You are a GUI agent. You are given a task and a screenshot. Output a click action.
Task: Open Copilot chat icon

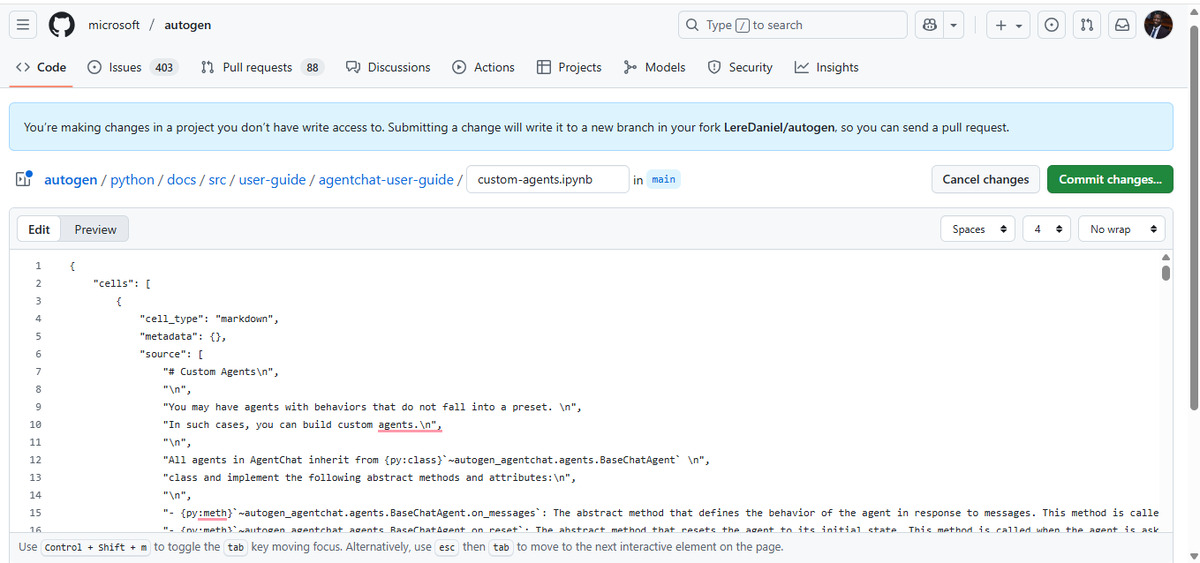pyautogui.click(x=930, y=25)
